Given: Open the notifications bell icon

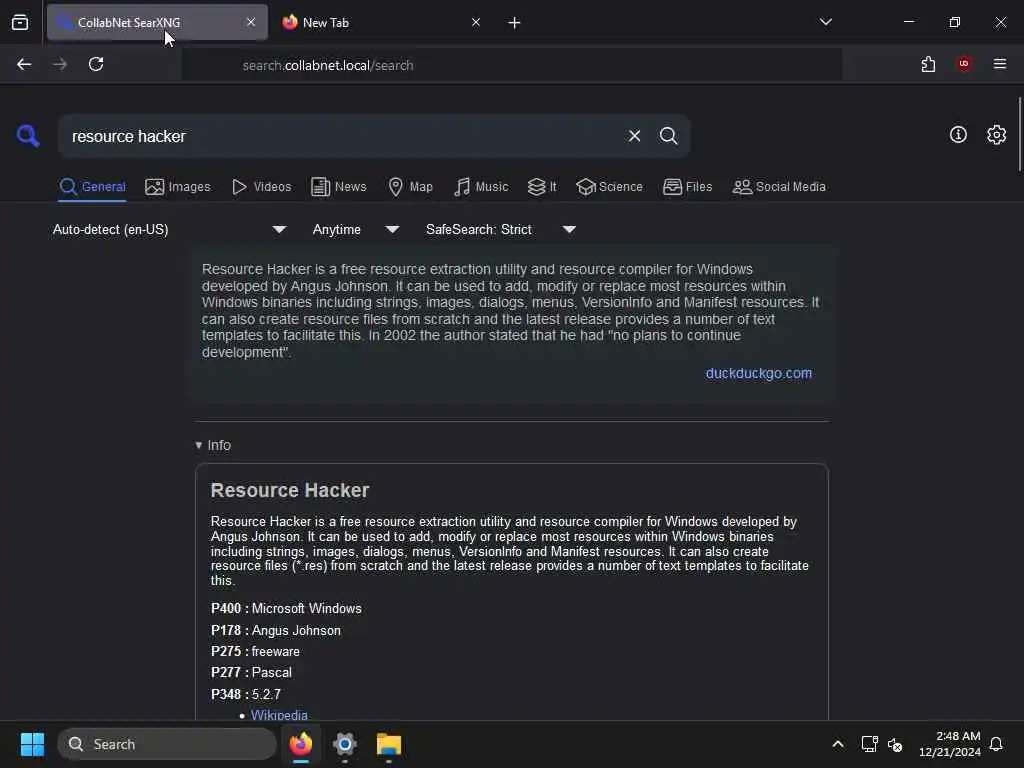Looking at the screenshot, I should point(996,744).
